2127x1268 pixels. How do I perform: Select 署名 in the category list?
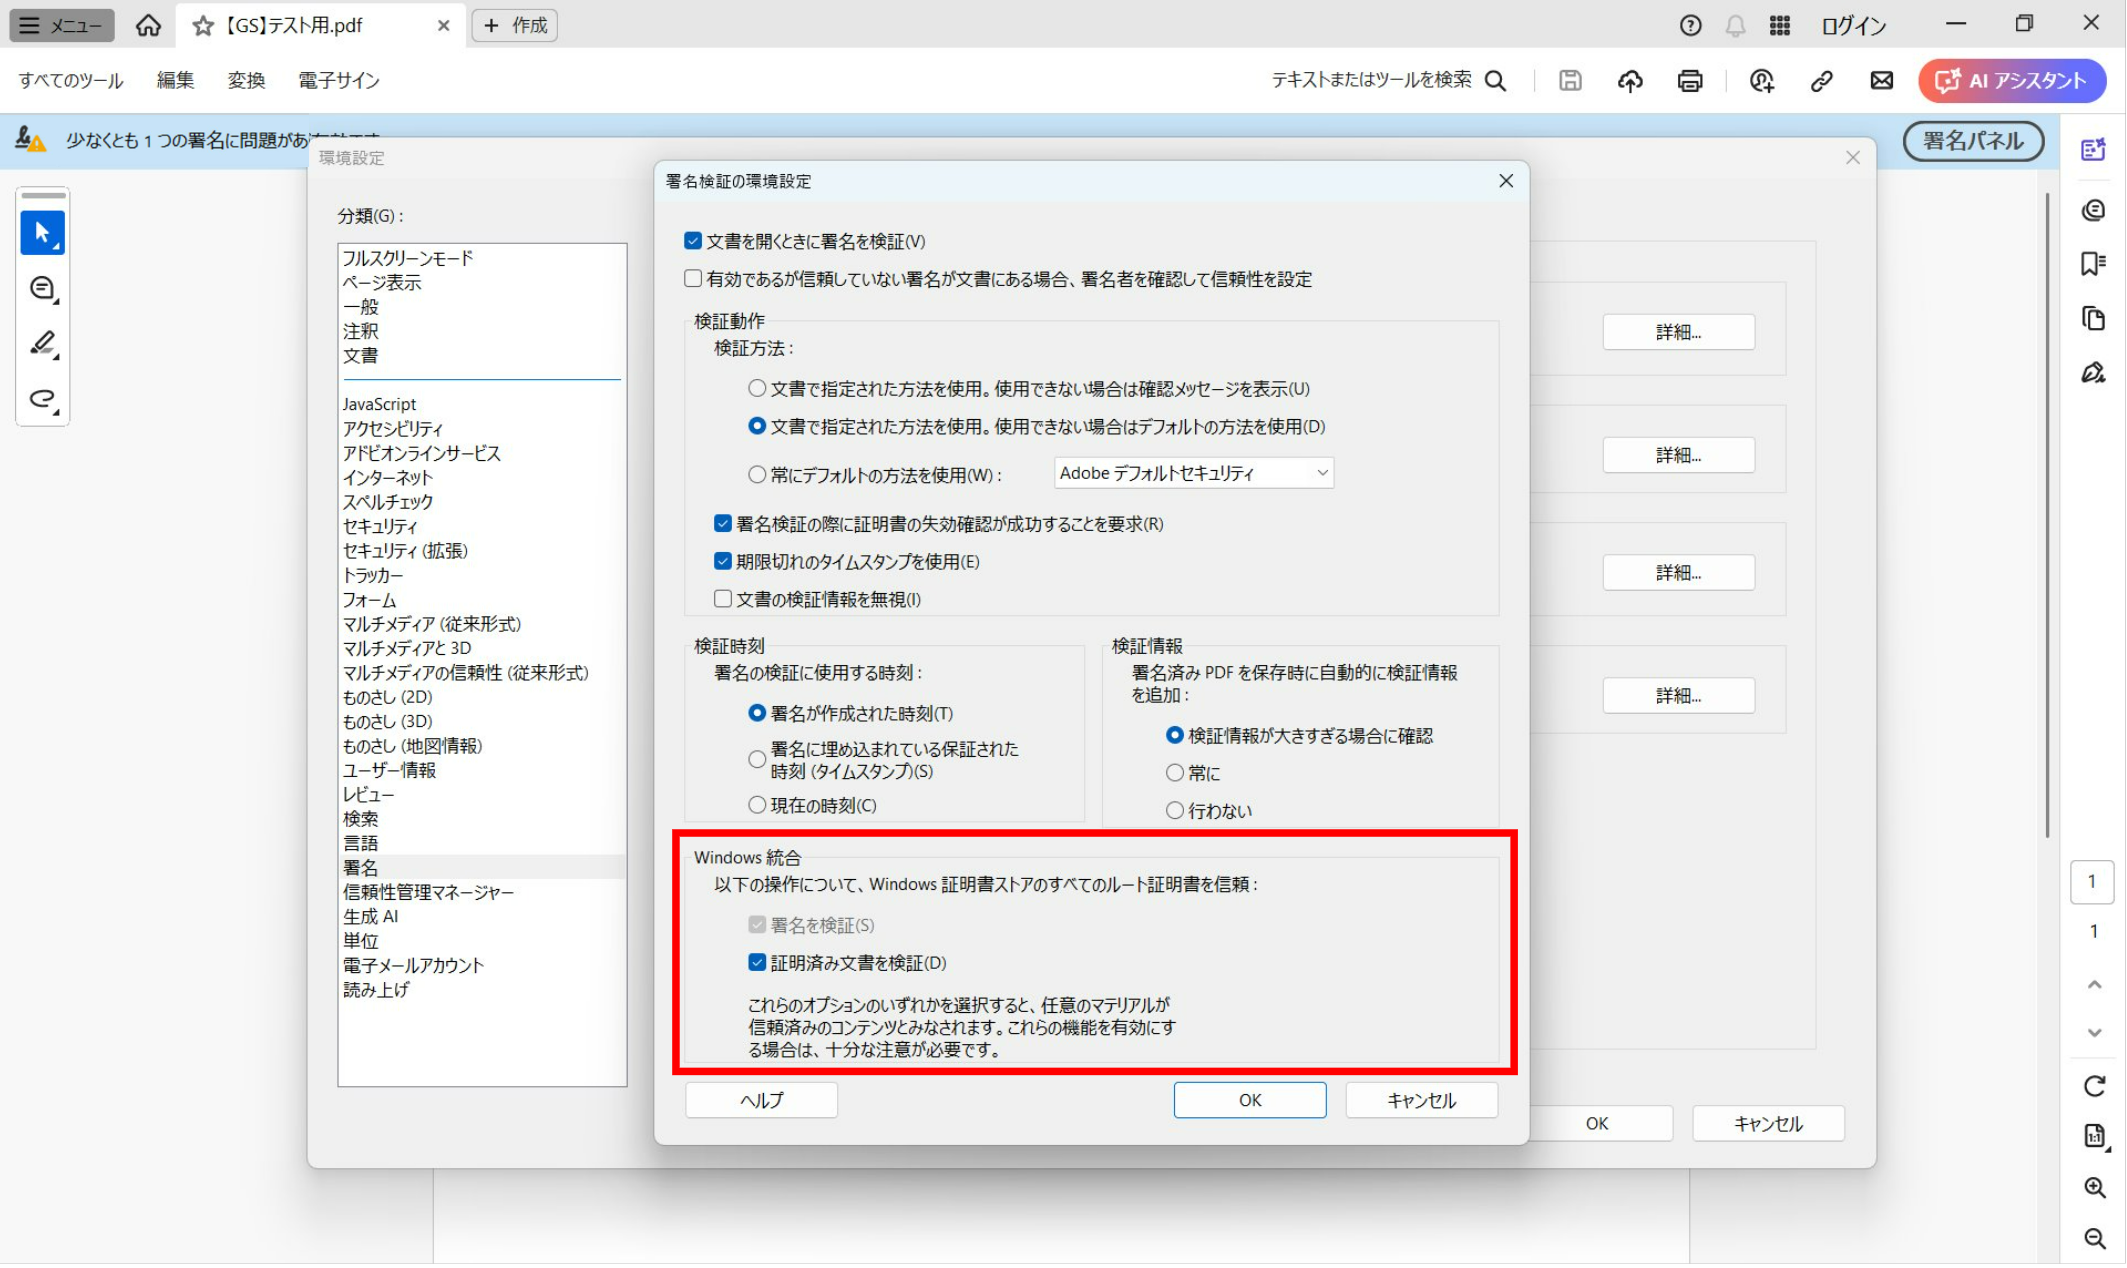tap(362, 866)
